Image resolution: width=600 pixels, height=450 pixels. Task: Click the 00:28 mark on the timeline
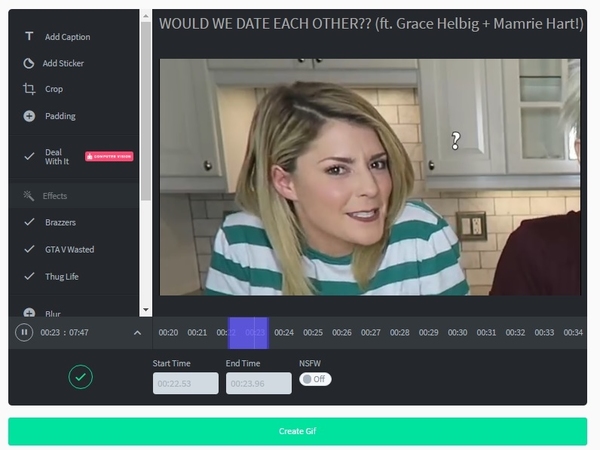[x=399, y=332]
